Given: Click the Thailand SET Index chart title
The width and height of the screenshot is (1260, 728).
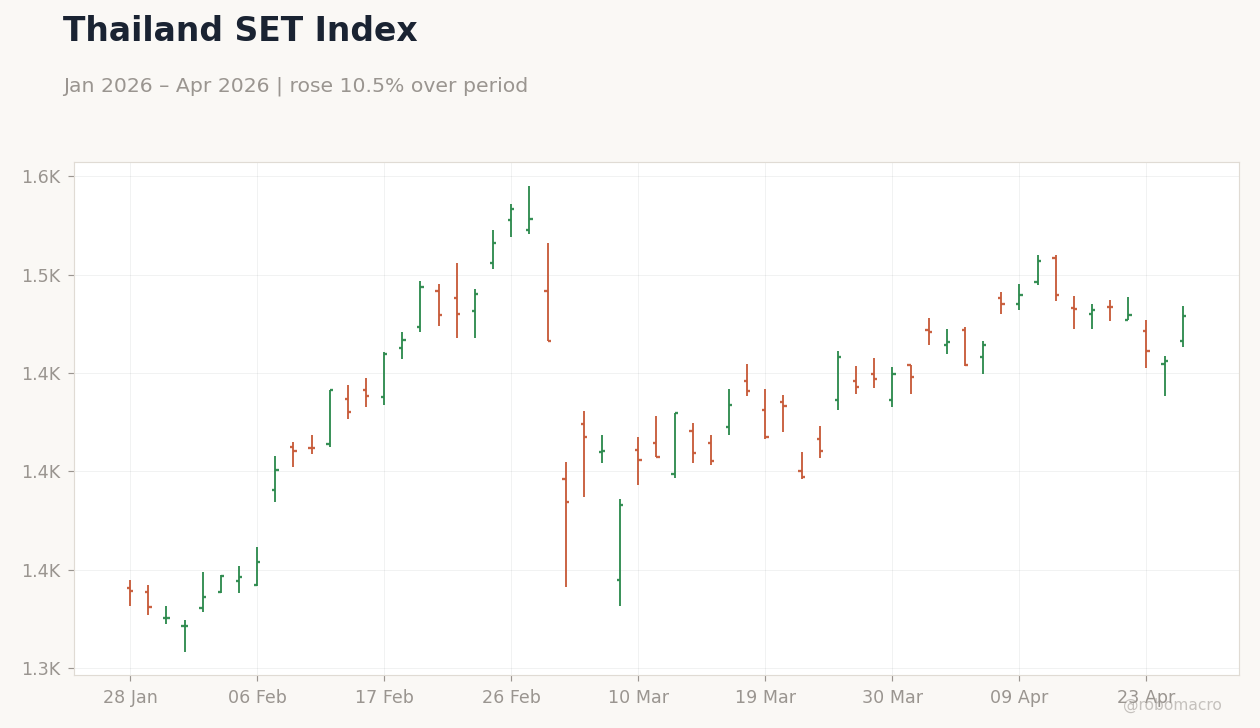Looking at the screenshot, I should (240, 31).
